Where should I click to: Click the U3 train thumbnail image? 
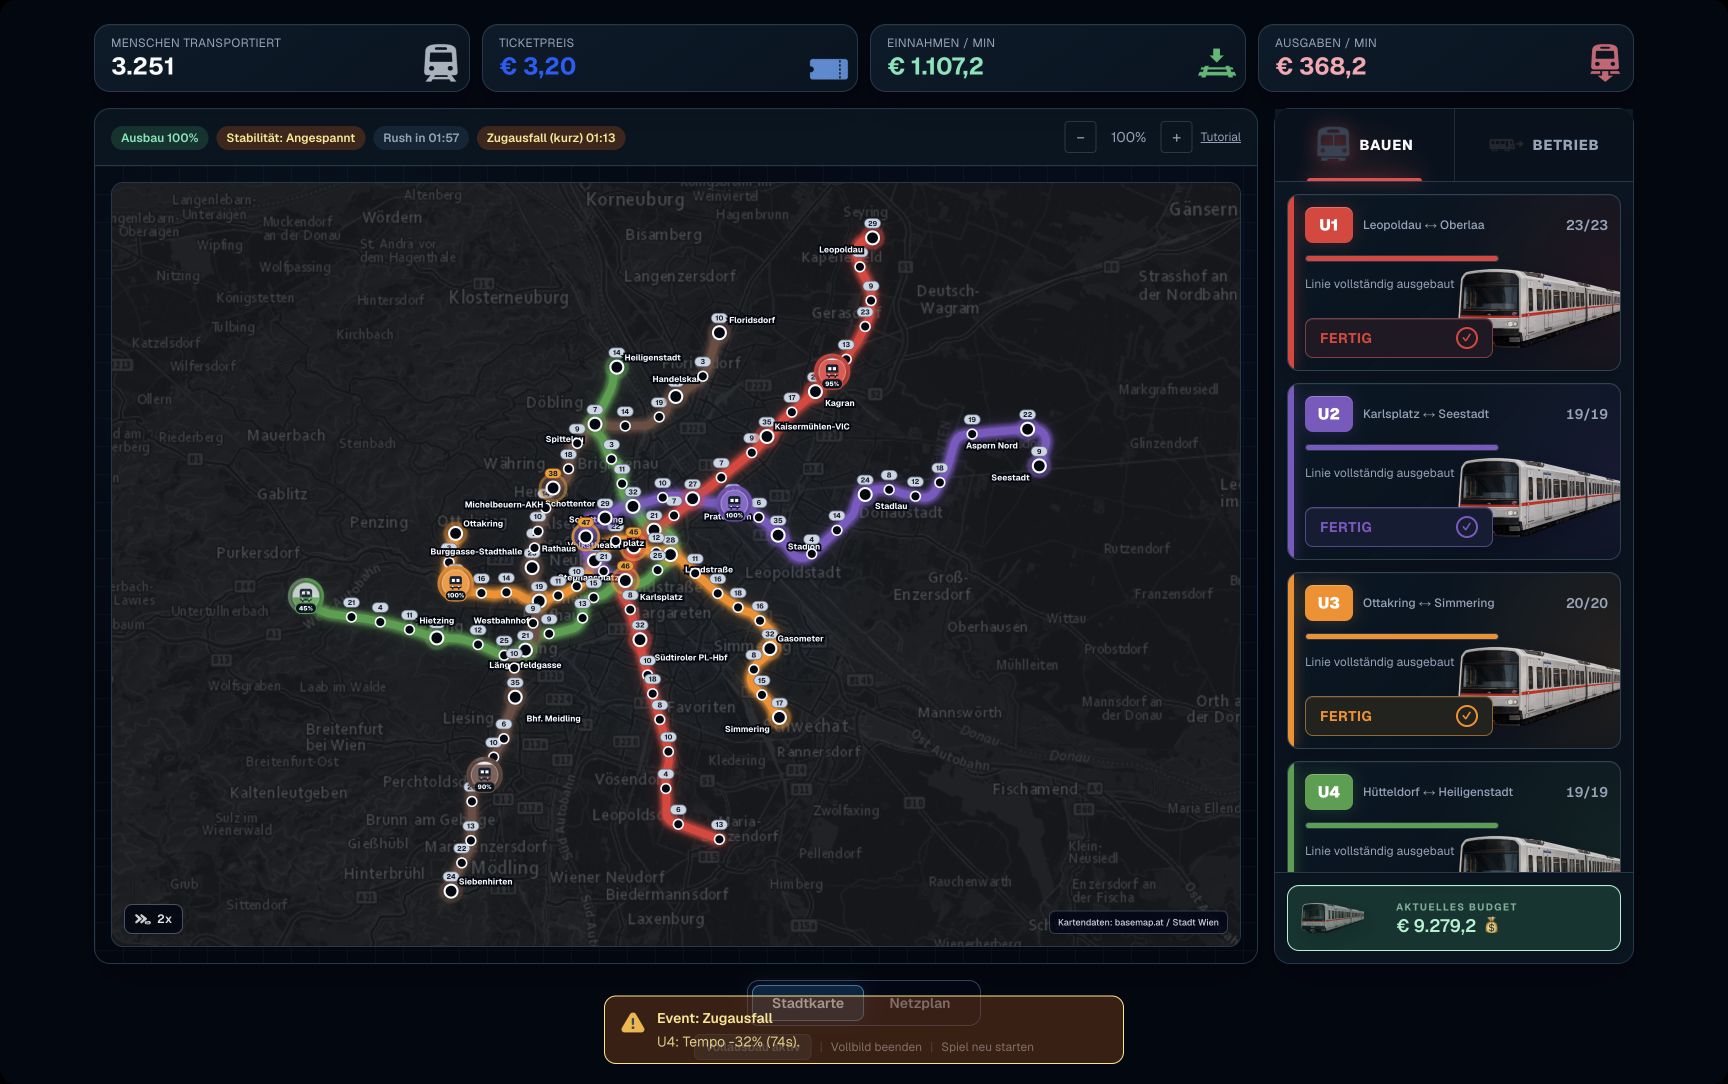[1540, 685]
